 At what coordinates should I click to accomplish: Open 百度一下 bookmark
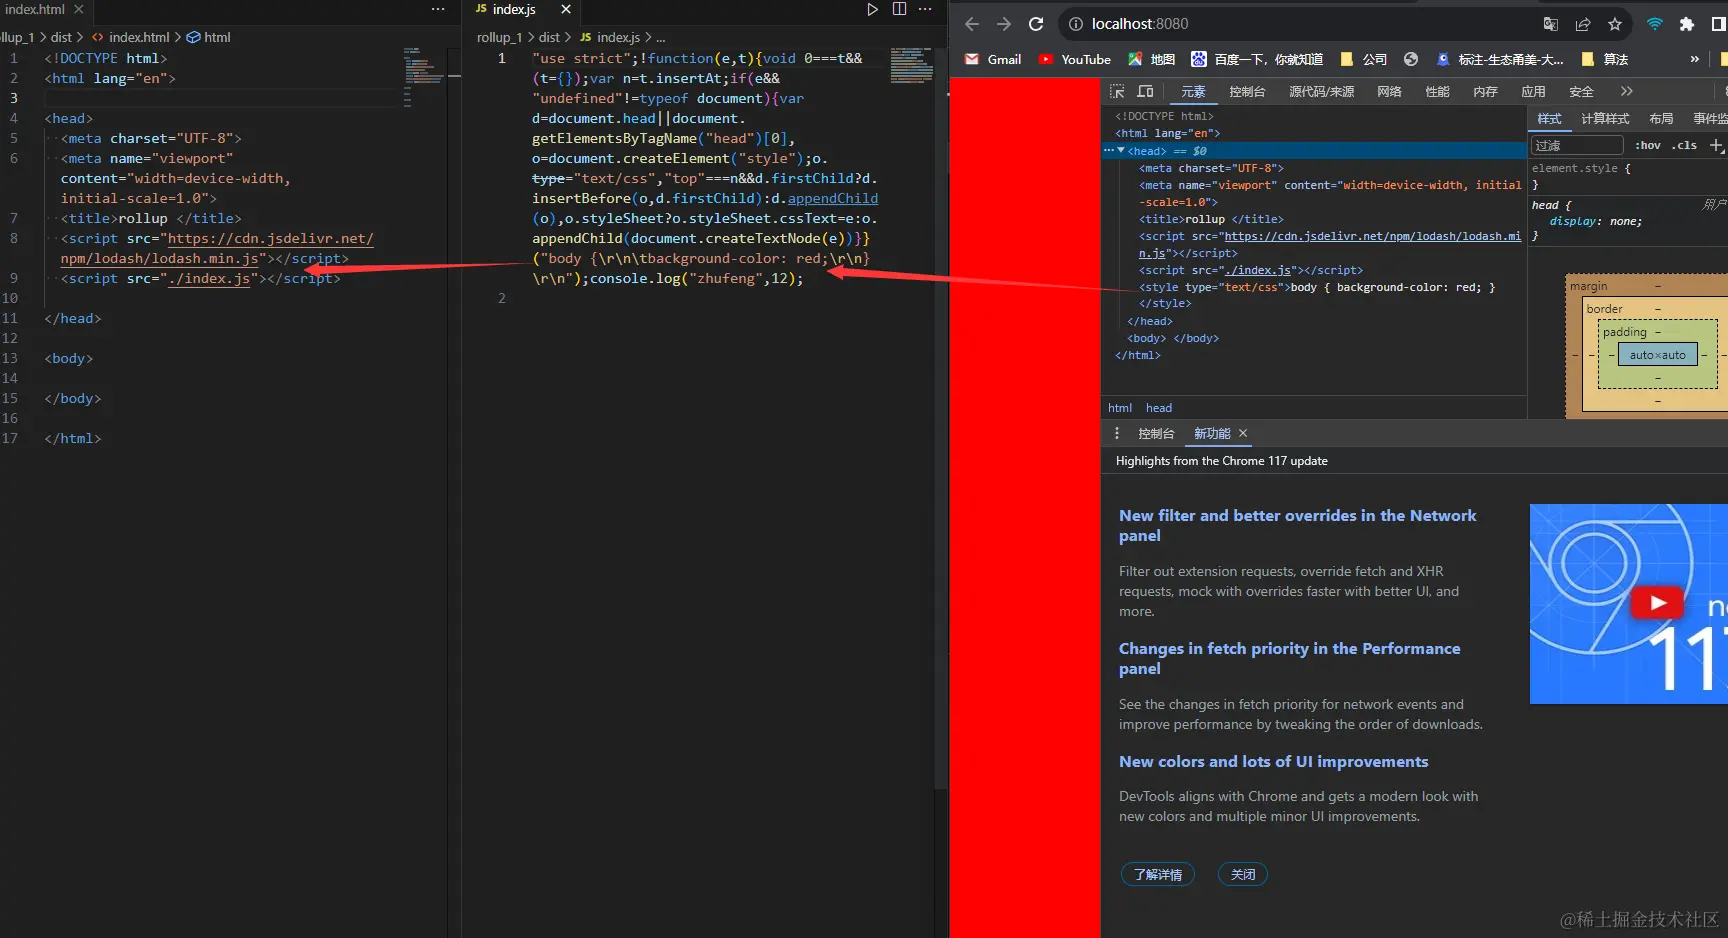pos(1257,59)
